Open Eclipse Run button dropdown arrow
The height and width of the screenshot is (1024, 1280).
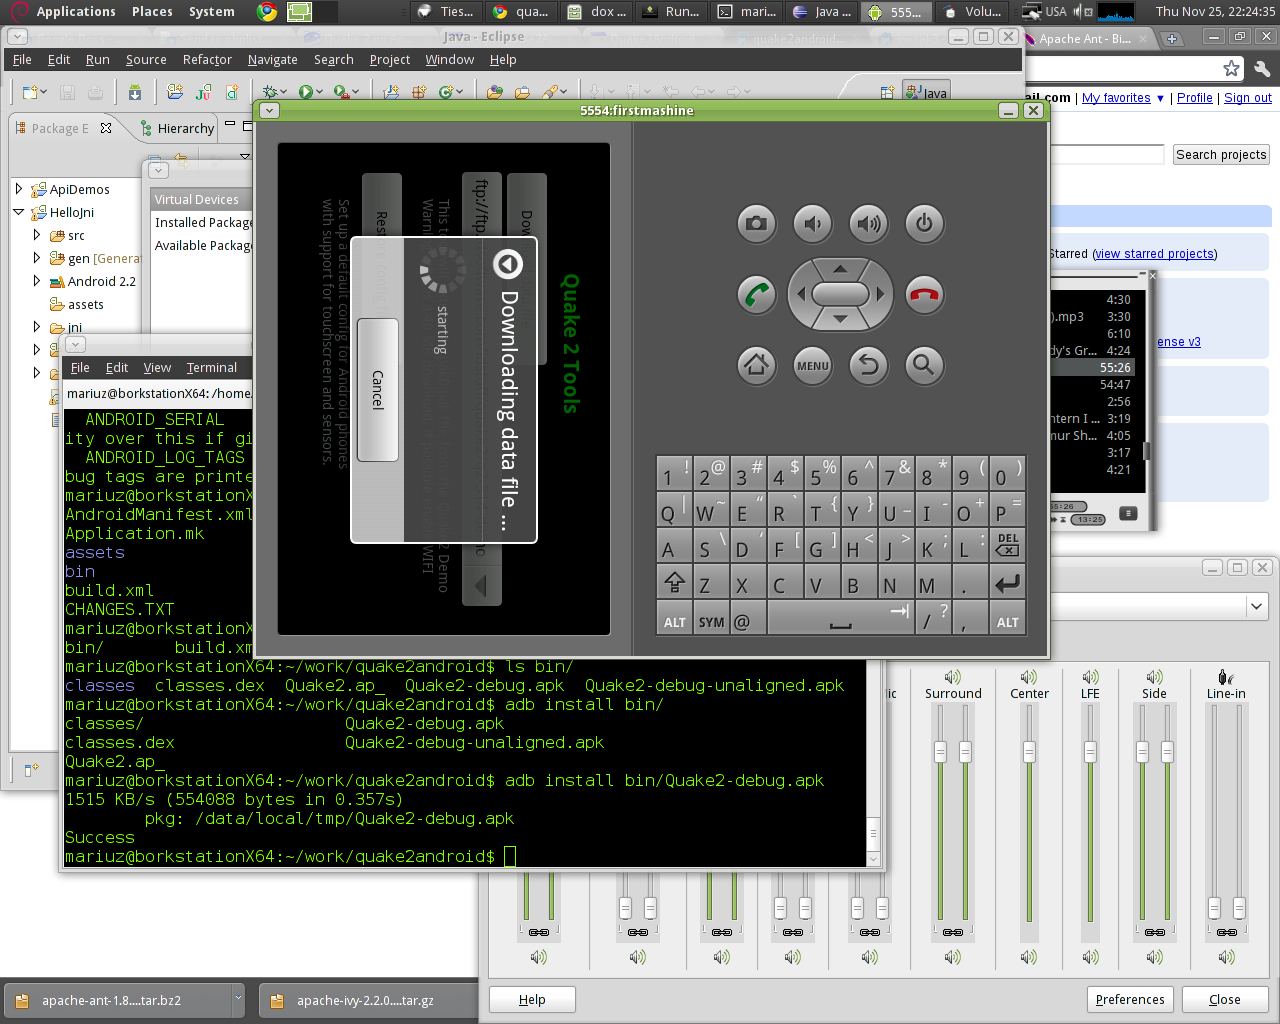click(x=319, y=92)
